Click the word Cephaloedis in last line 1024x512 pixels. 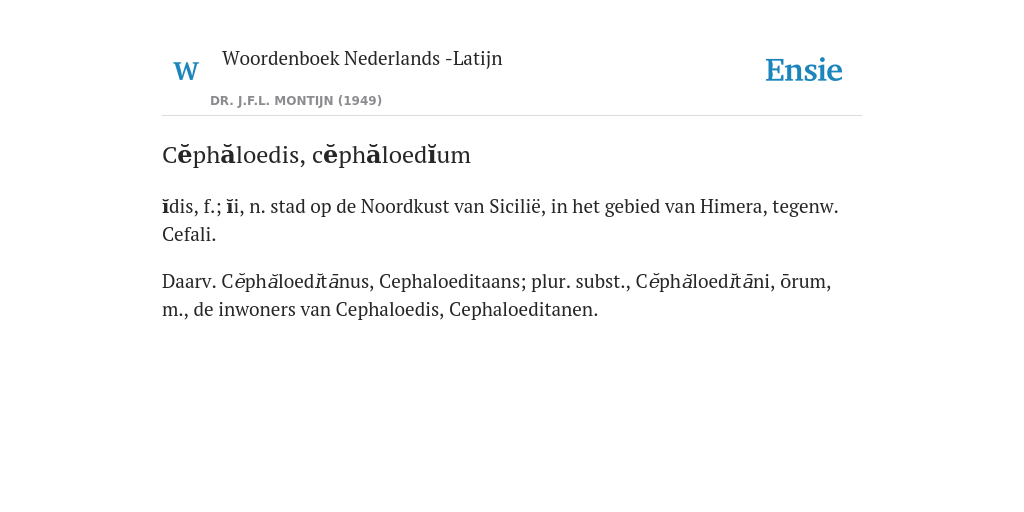390,310
